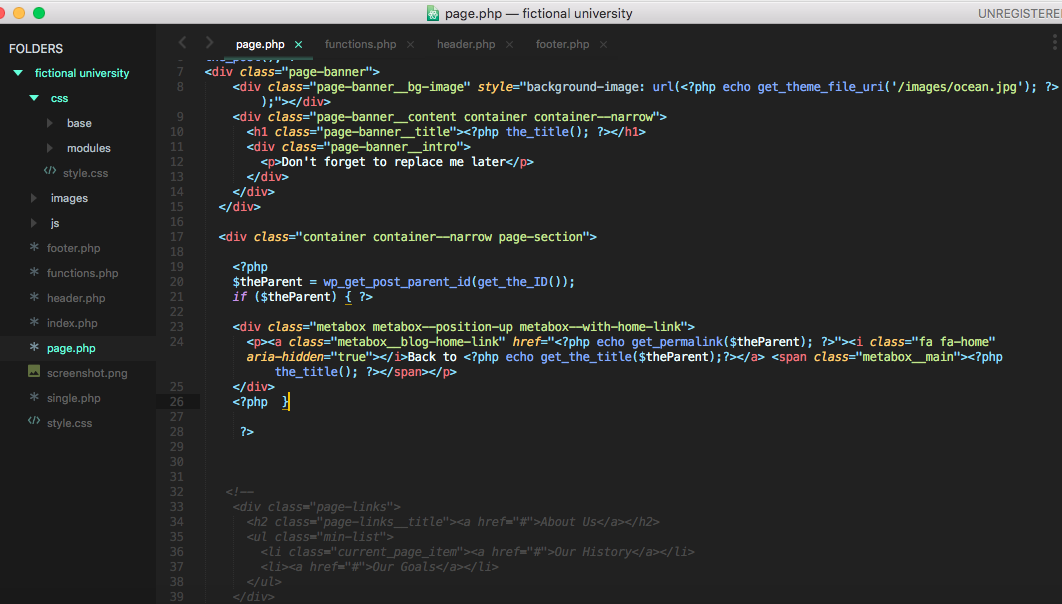Click the opening brace on line 21
Screen dimensions: 1062x604
click(348, 297)
